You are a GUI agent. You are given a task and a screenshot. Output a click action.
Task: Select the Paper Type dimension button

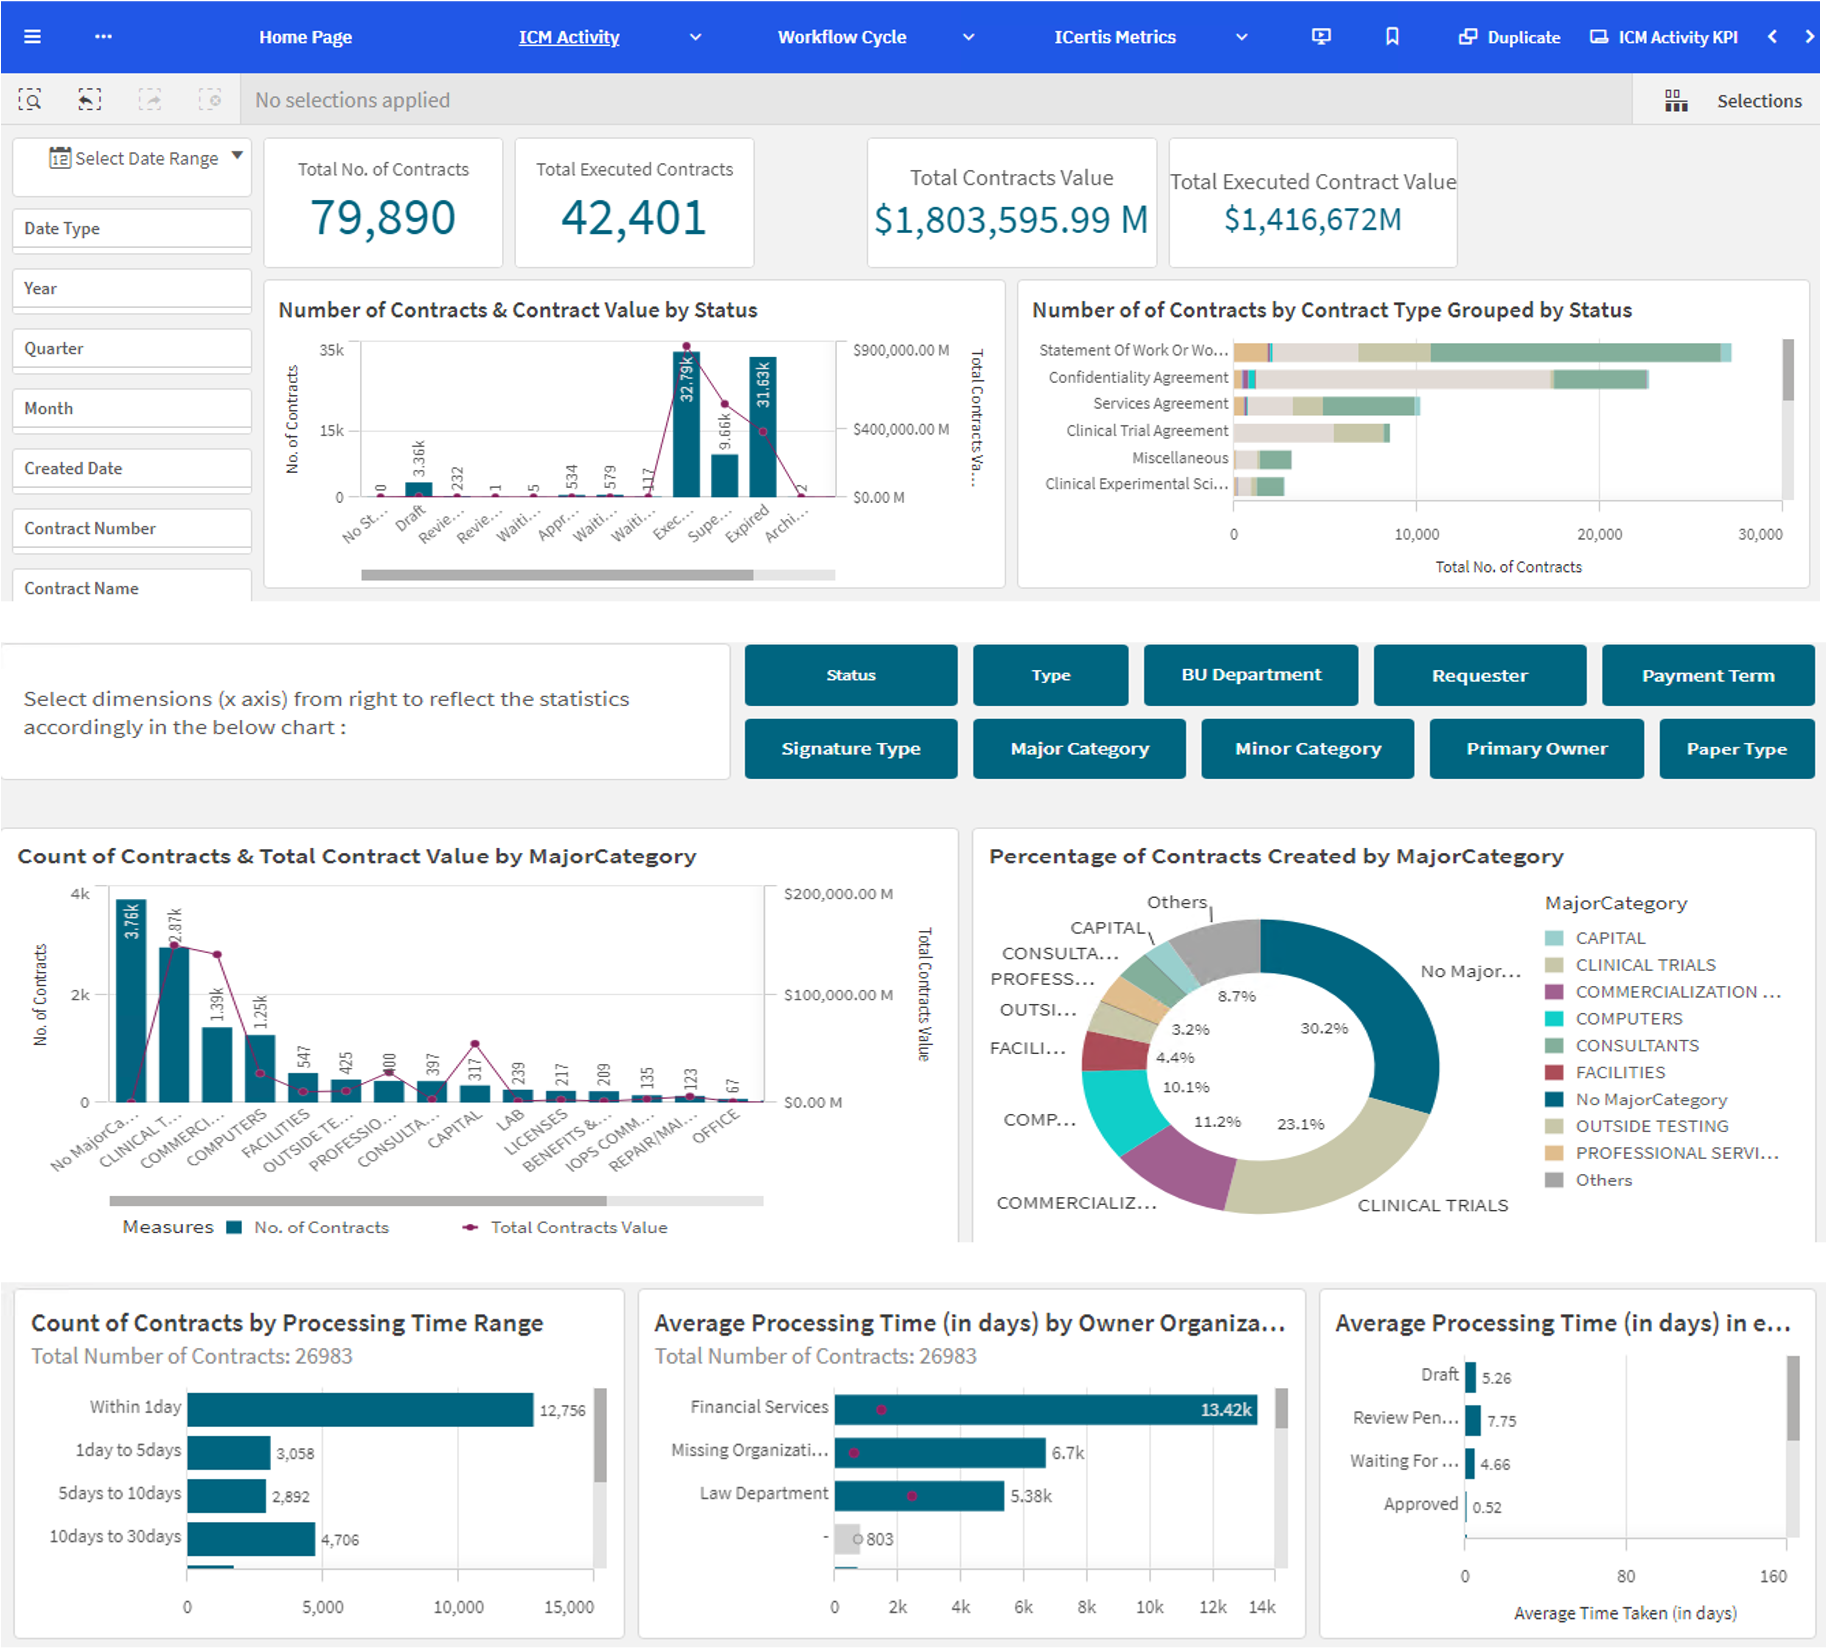pyautogui.click(x=1737, y=749)
